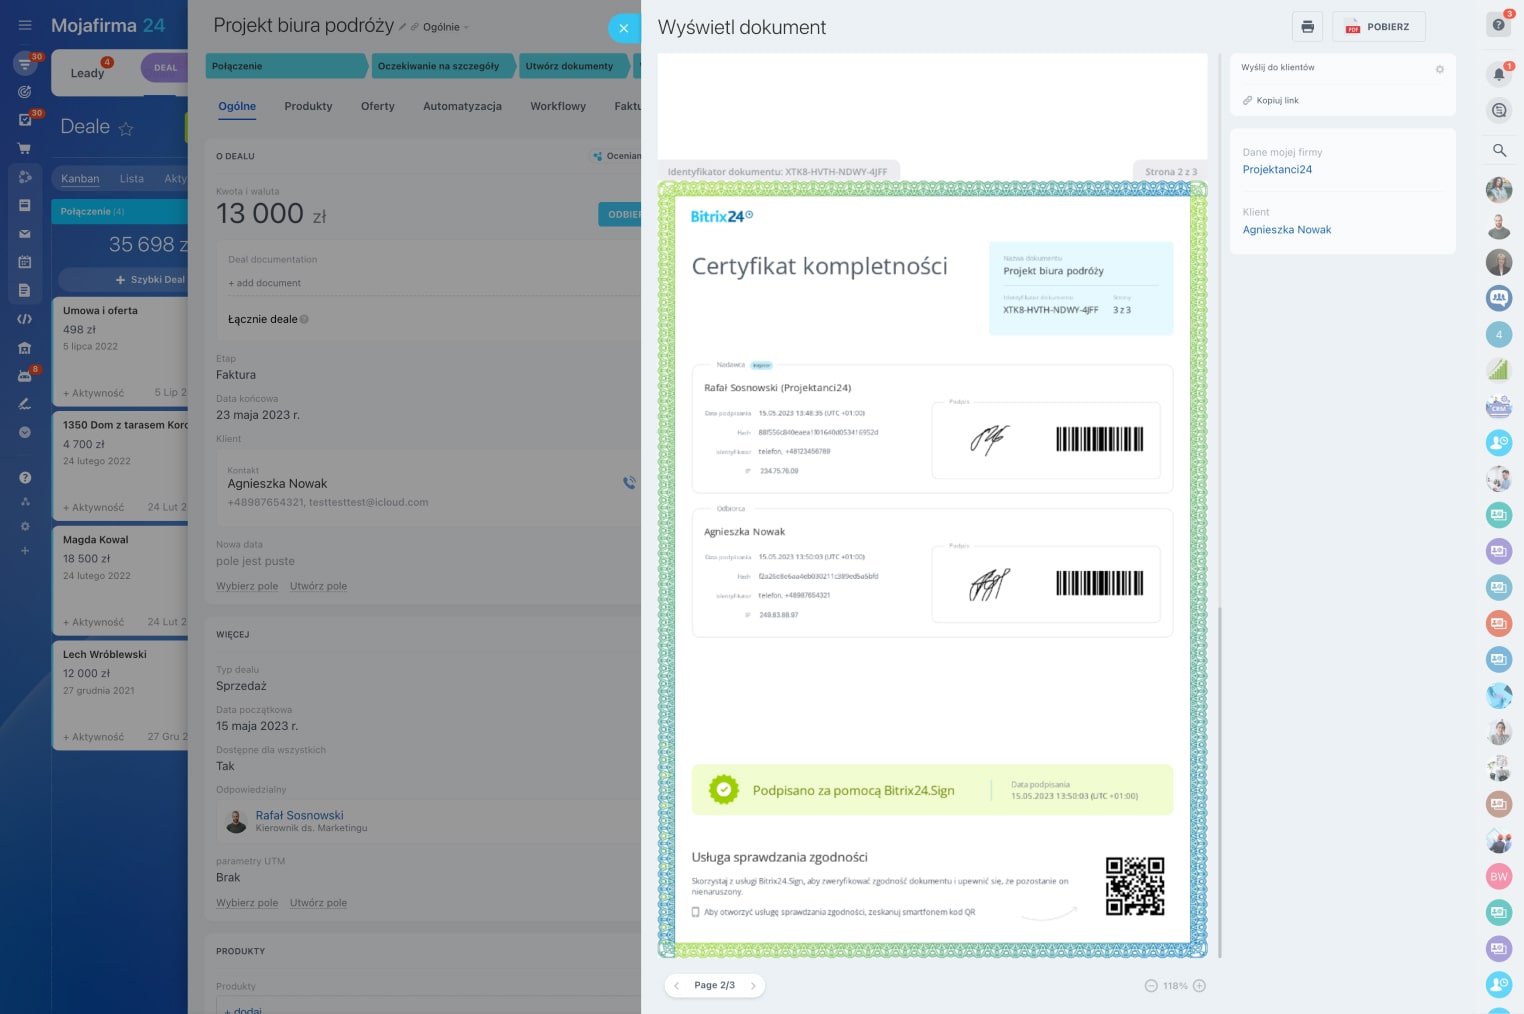Click the print document icon
Viewport: 1524px width, 1014px height.
click(1307, 27)
